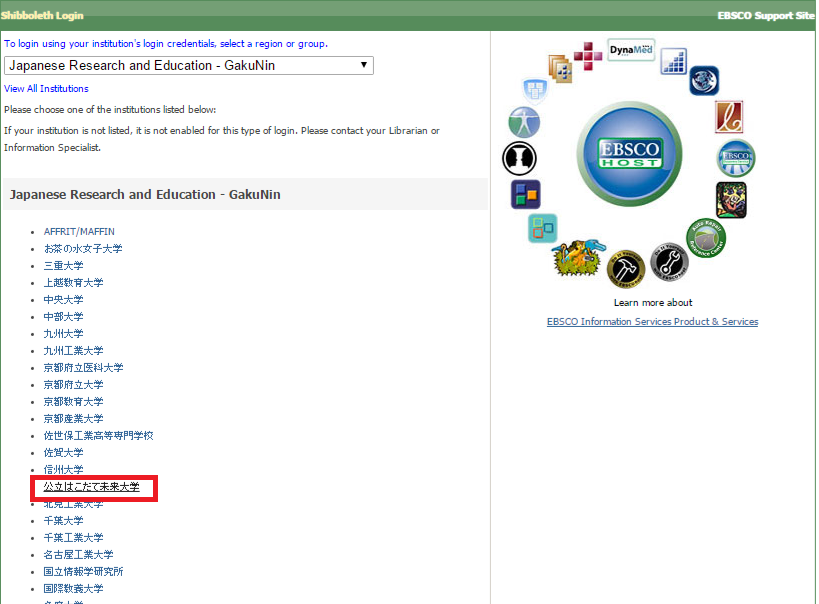Screen dimensions: 819x604
Task: Open the 国立情報学研究所 link
Action: 84,572
